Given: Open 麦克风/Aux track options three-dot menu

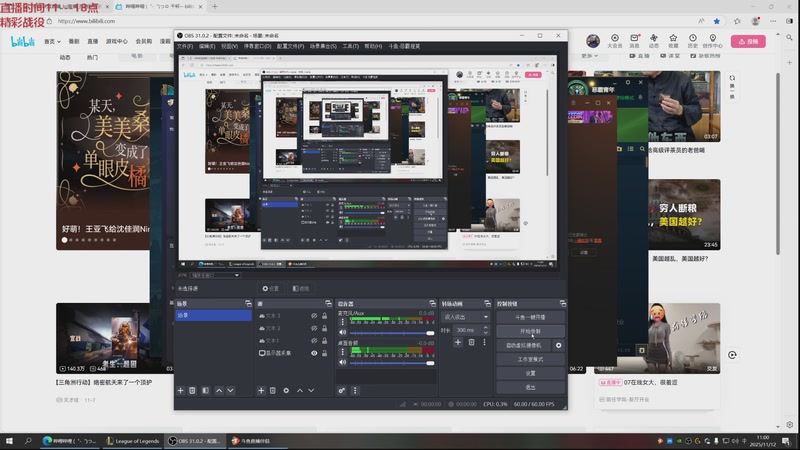Looking at the screenshot, I should click(343, 322).
